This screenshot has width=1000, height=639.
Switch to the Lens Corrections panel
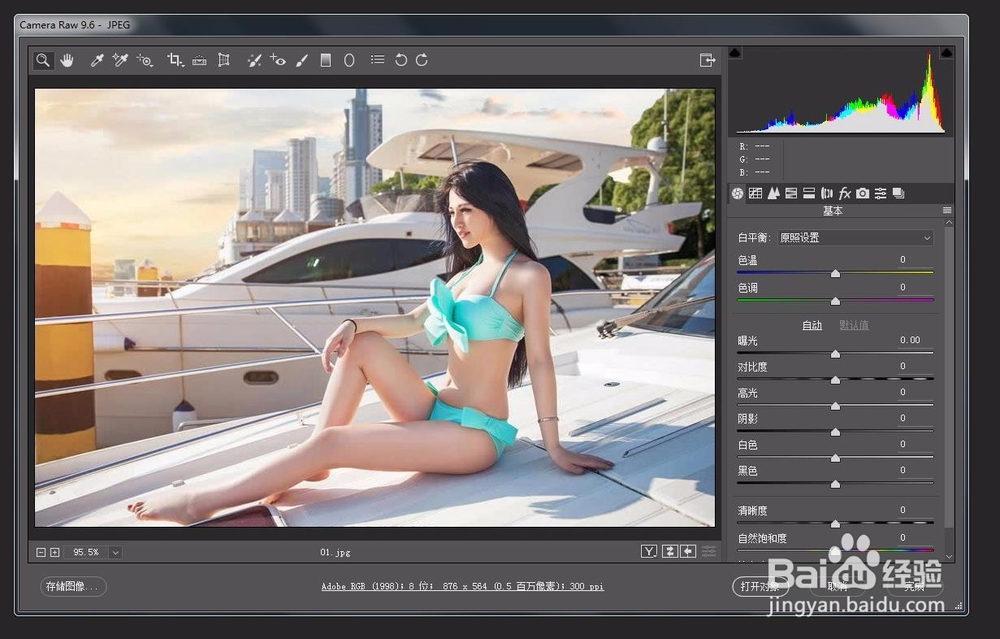(x=826, y=193)
